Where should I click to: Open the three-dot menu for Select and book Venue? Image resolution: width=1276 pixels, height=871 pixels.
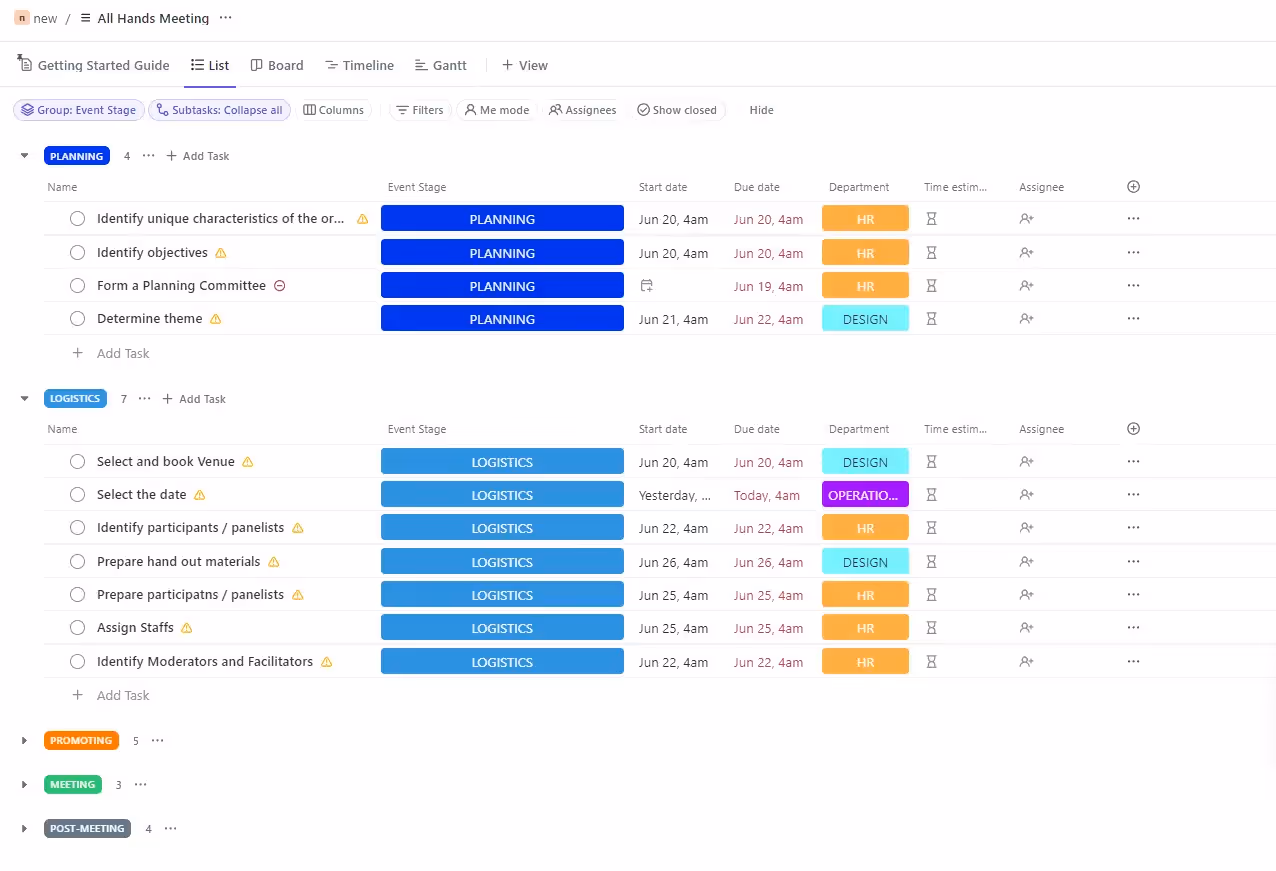(x=1133, y=462)
